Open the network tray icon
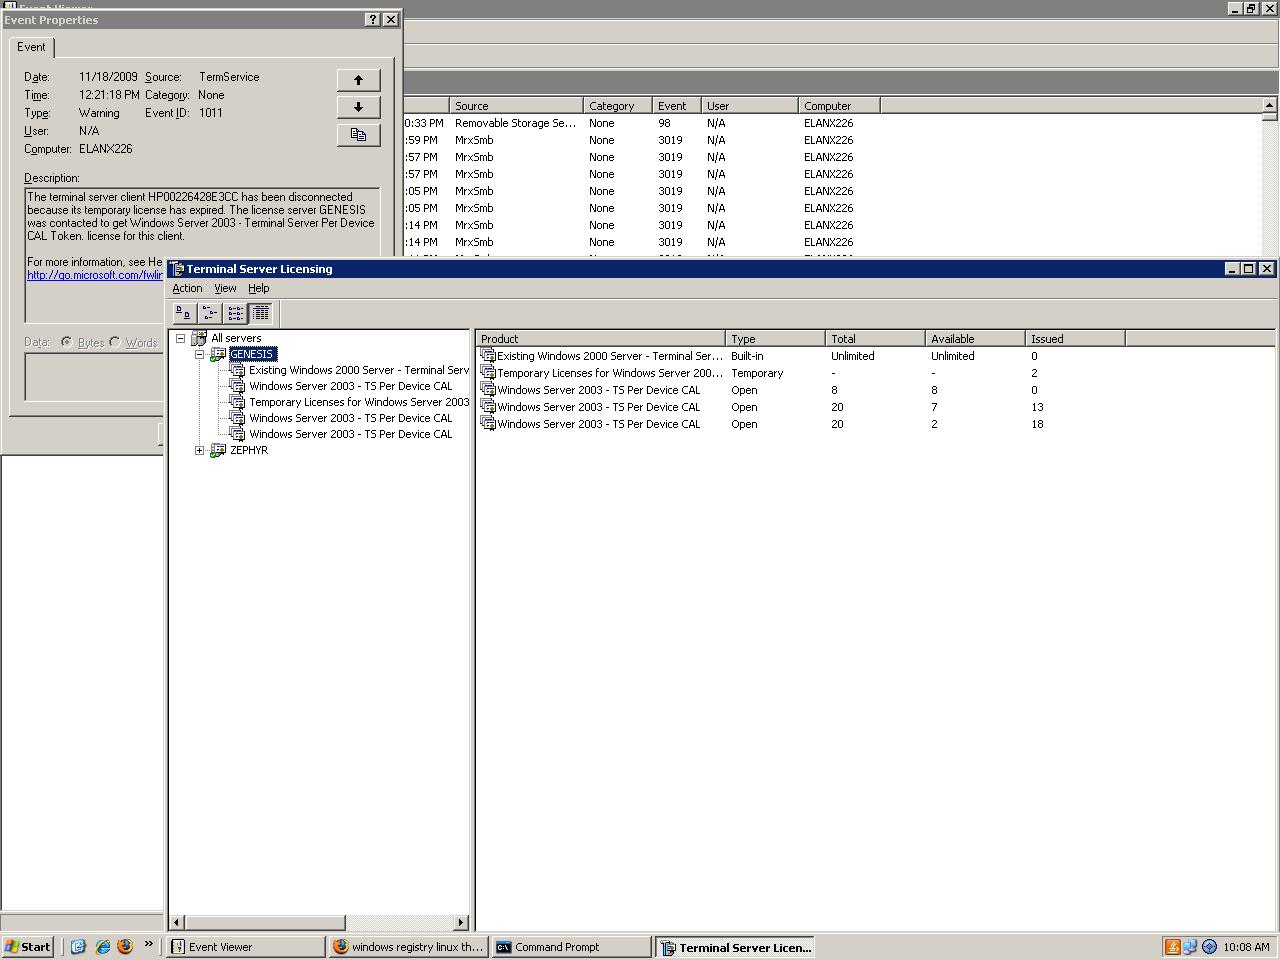1280x960 pixels. (x=1190, y=946)
